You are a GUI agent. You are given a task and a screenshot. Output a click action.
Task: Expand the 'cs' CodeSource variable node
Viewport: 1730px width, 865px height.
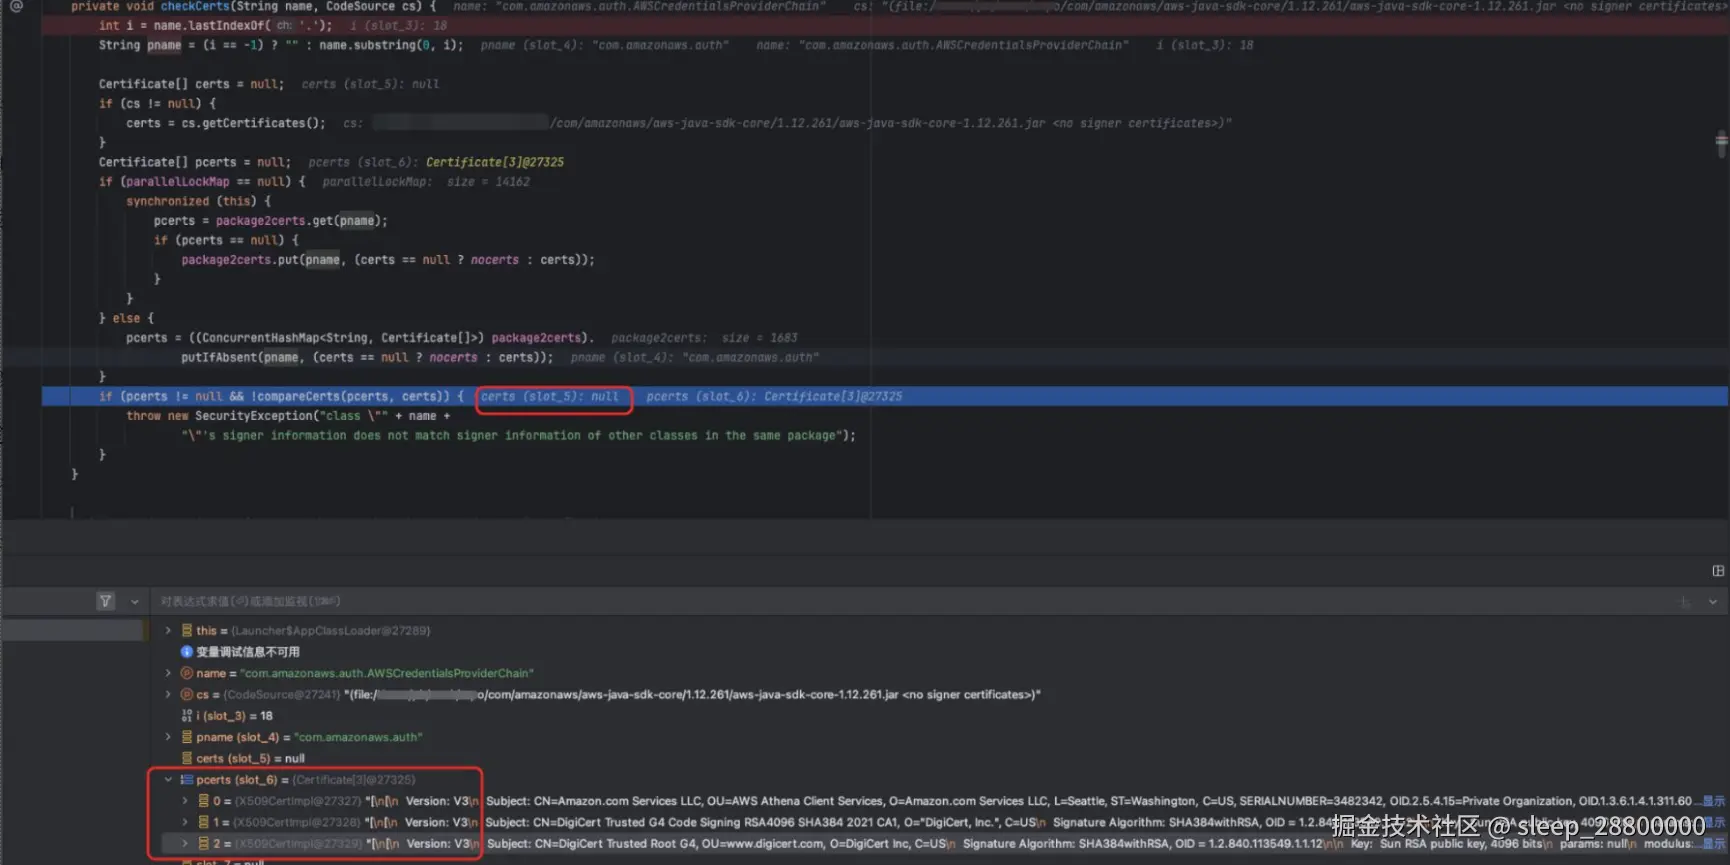[x=168, y=694]
